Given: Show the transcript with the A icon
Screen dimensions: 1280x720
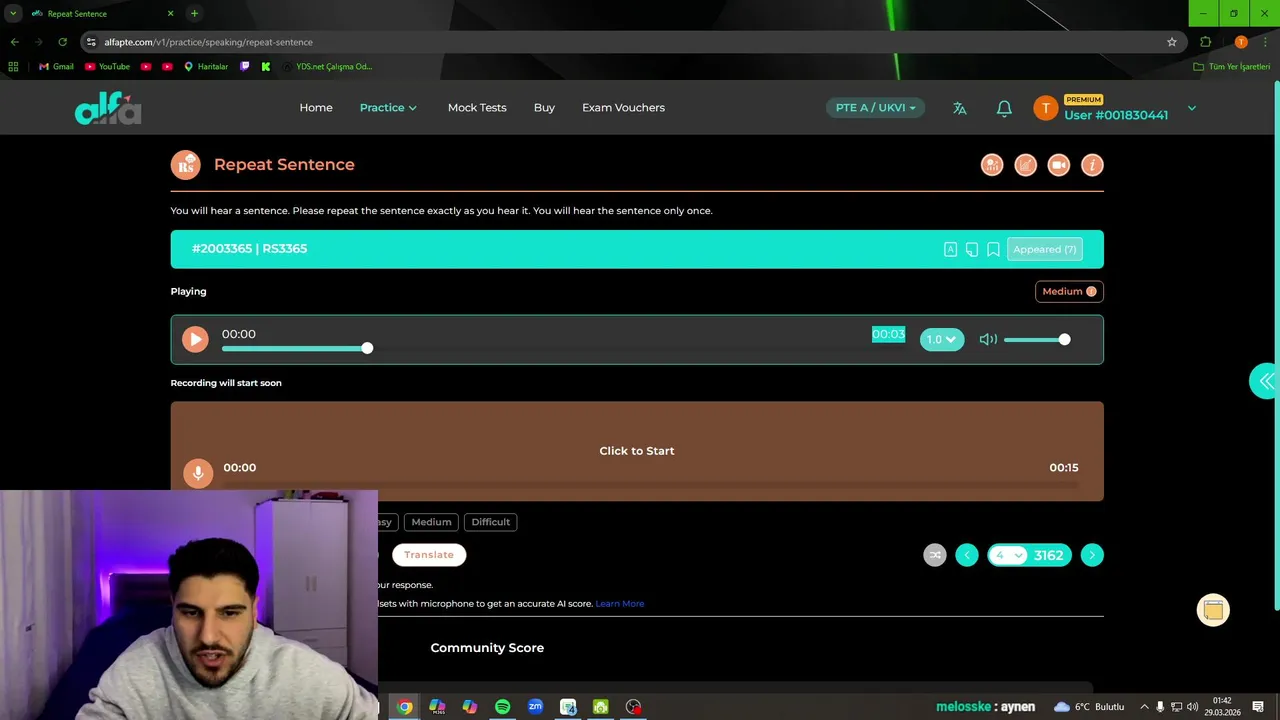Looking at the screenshot, I should [950, 249].
